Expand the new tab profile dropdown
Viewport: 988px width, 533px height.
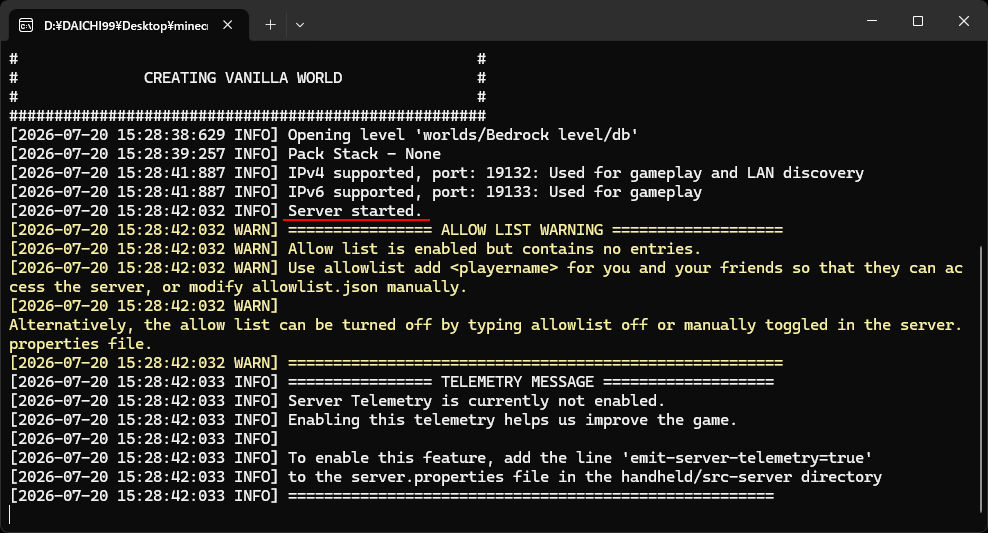tap(300, 25)
